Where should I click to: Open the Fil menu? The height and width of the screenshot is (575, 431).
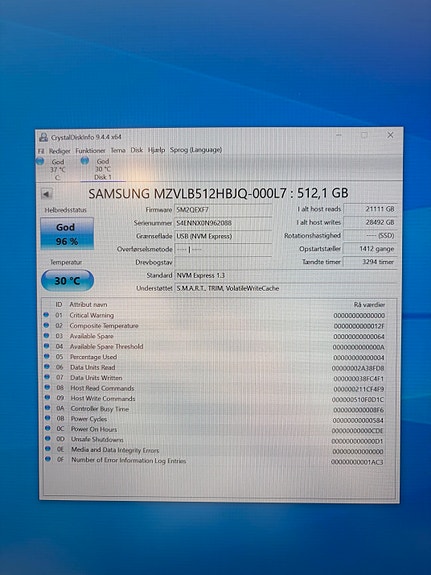pyautogui.click(x=41, y=151)
